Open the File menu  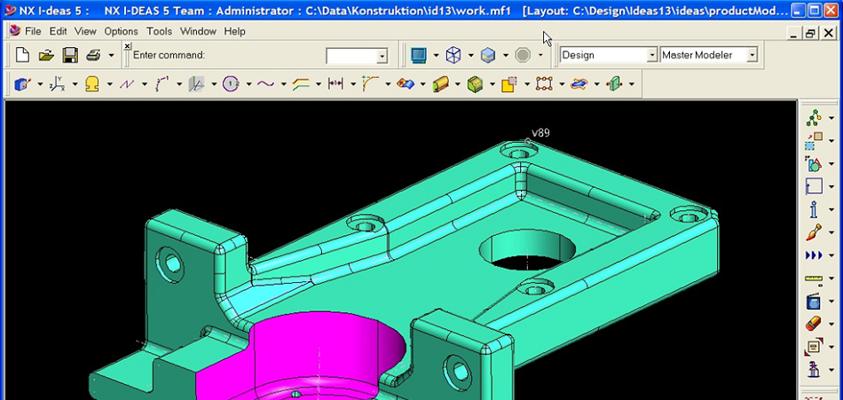tap(33, 31)
